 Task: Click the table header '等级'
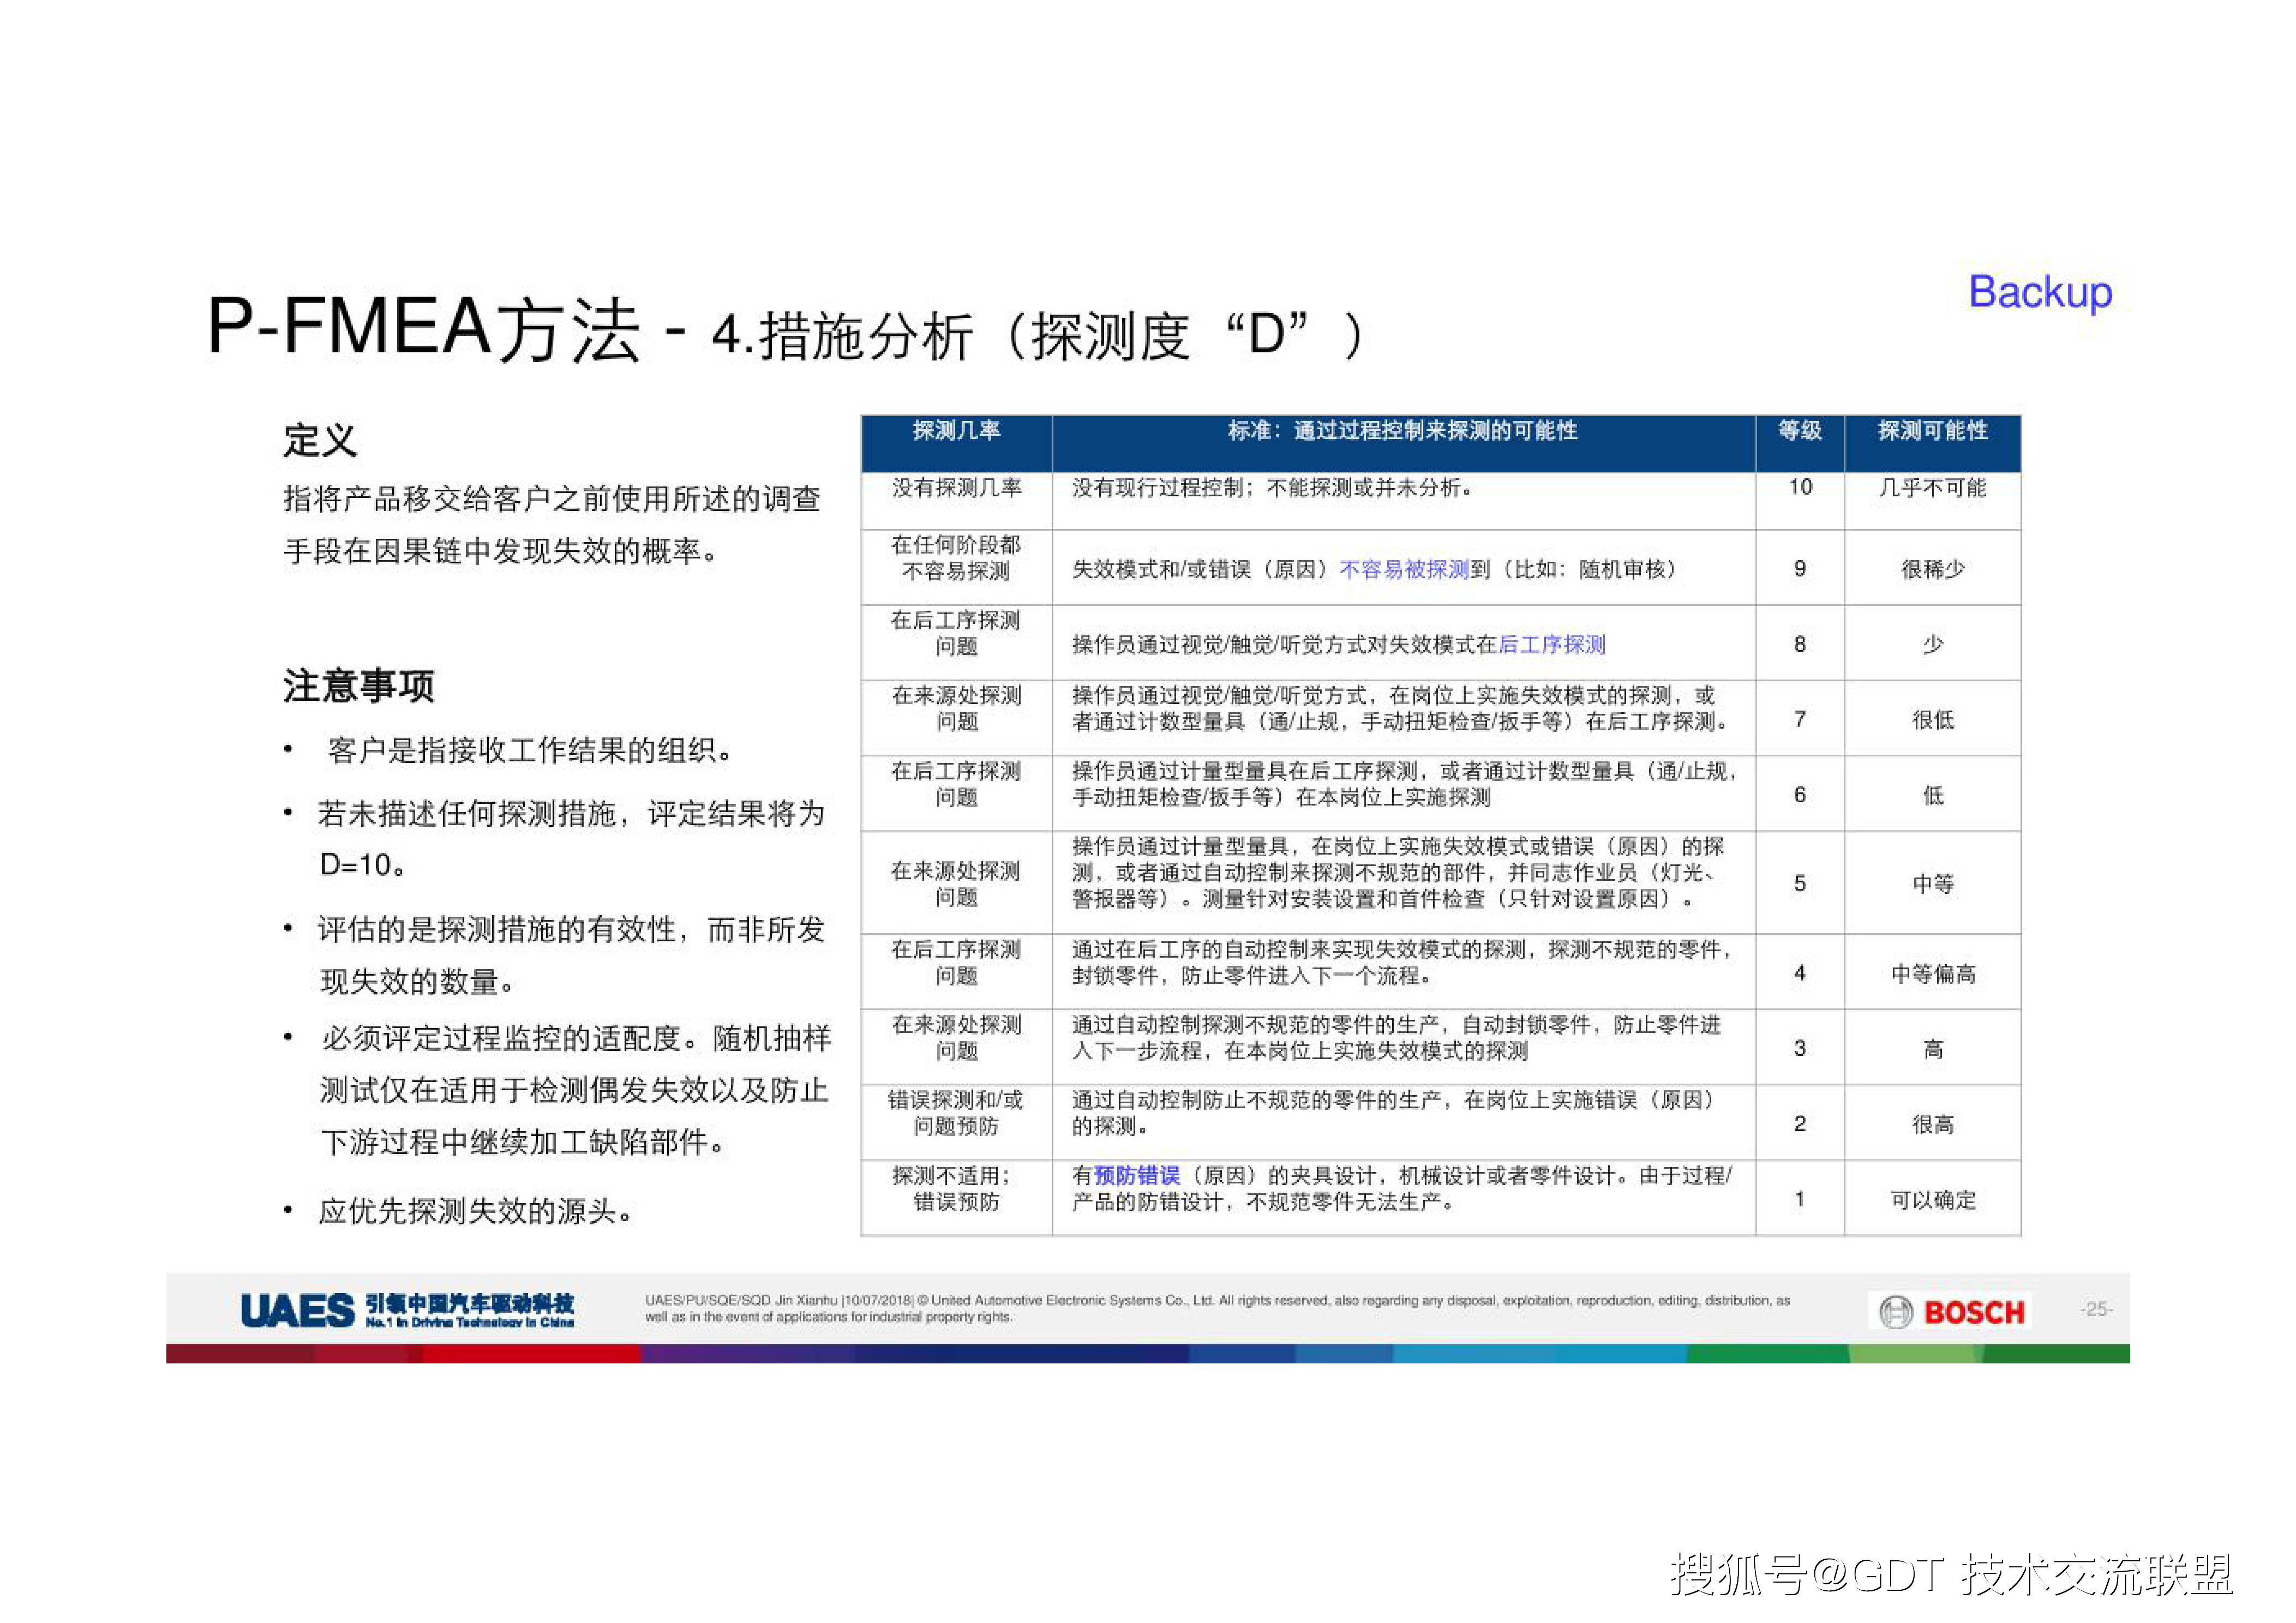1799,431
